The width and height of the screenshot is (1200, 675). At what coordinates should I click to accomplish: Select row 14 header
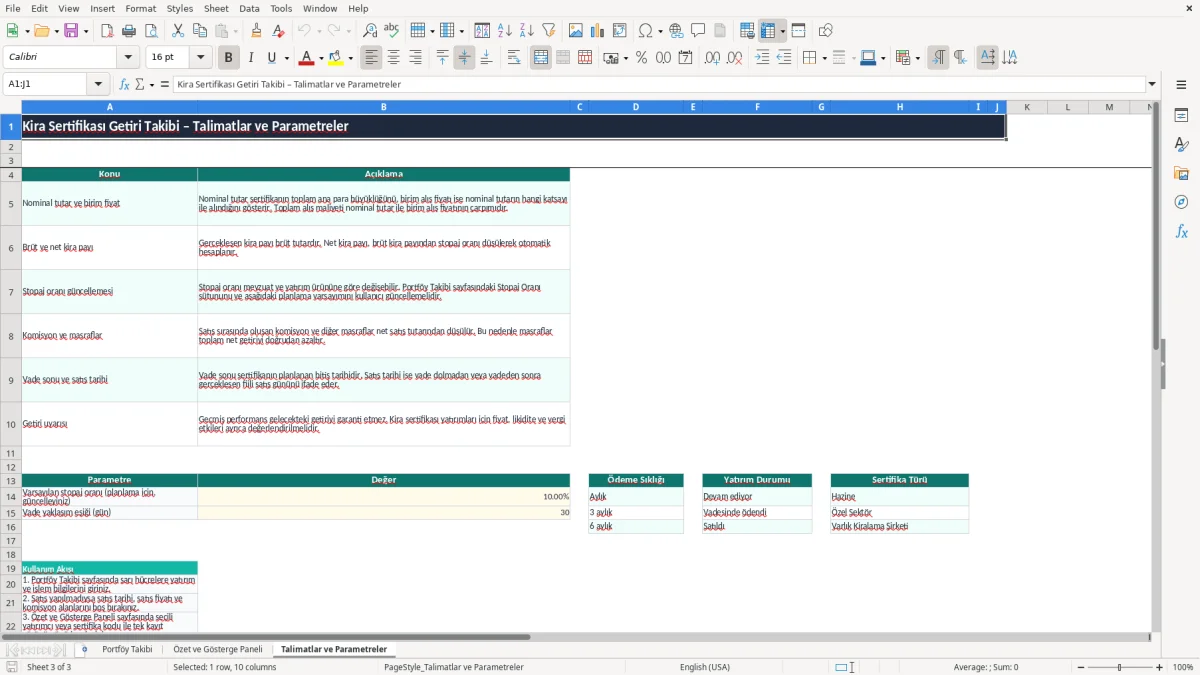pyautogui.click(x=11, y=496)
